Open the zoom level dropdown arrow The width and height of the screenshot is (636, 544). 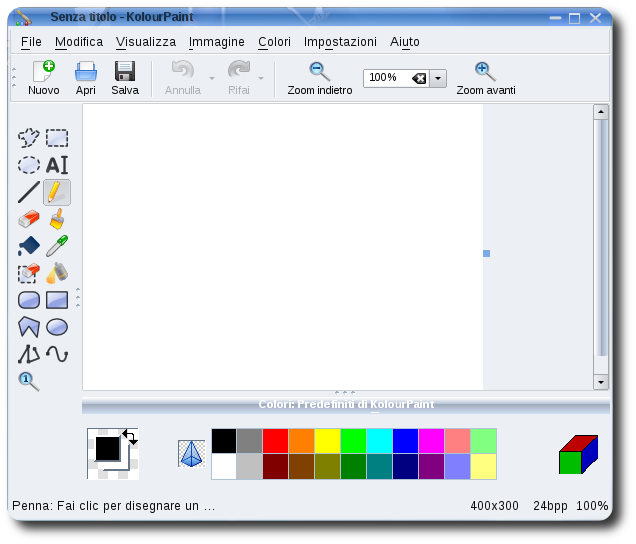click(x=438, y=78)
